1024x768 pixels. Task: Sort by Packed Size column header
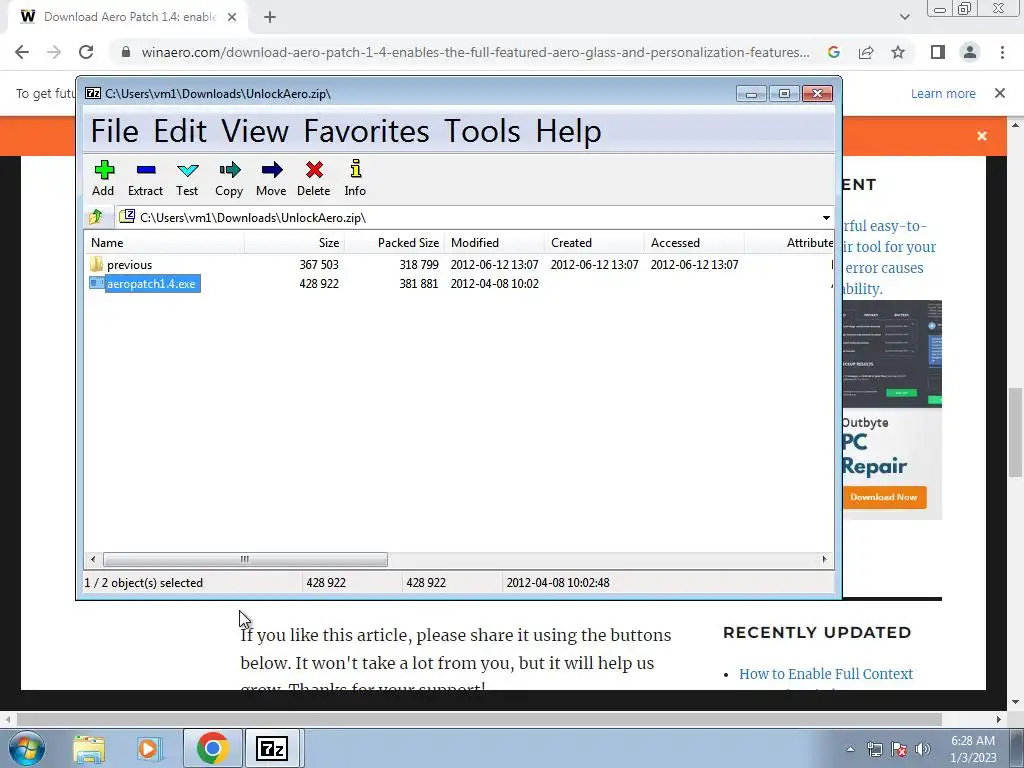394,242
